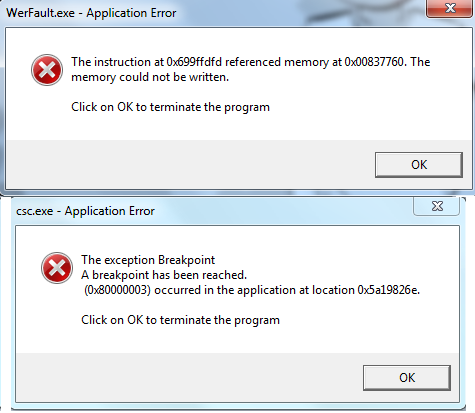Close the csc.exe Application Error window

coord(437,206)
